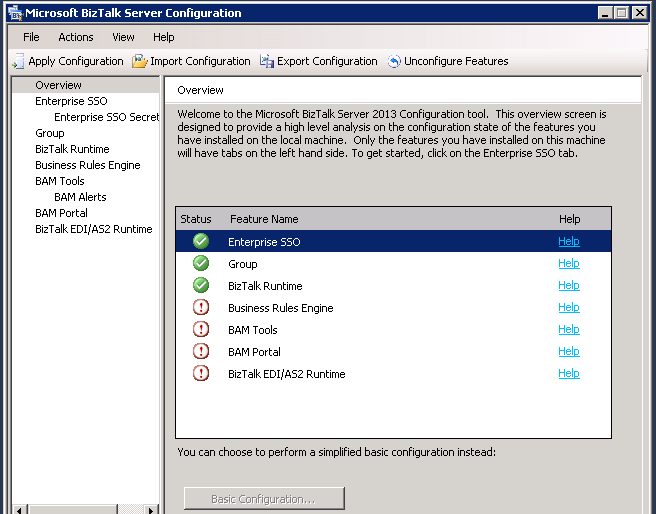
Task: Click the Basic Configuration button
Action: pos(264,498)
